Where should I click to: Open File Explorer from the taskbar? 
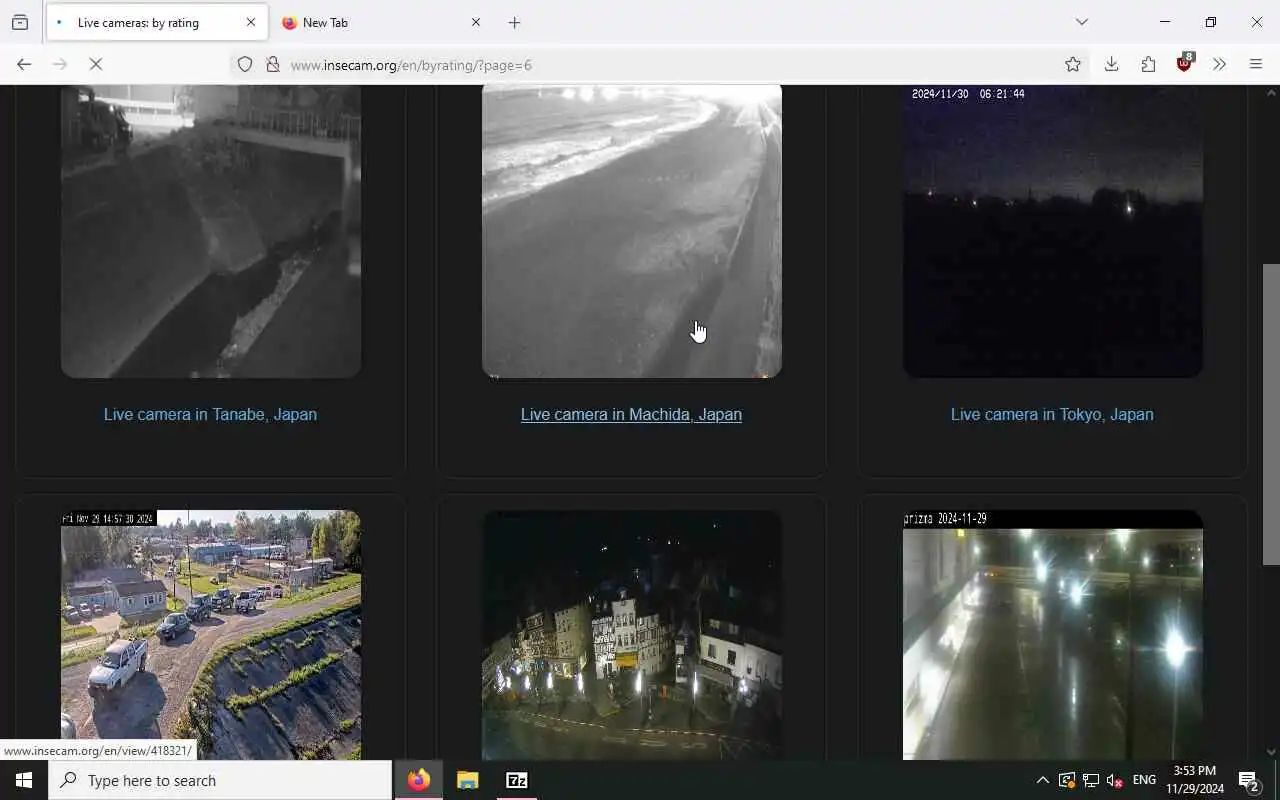(468, 780)
